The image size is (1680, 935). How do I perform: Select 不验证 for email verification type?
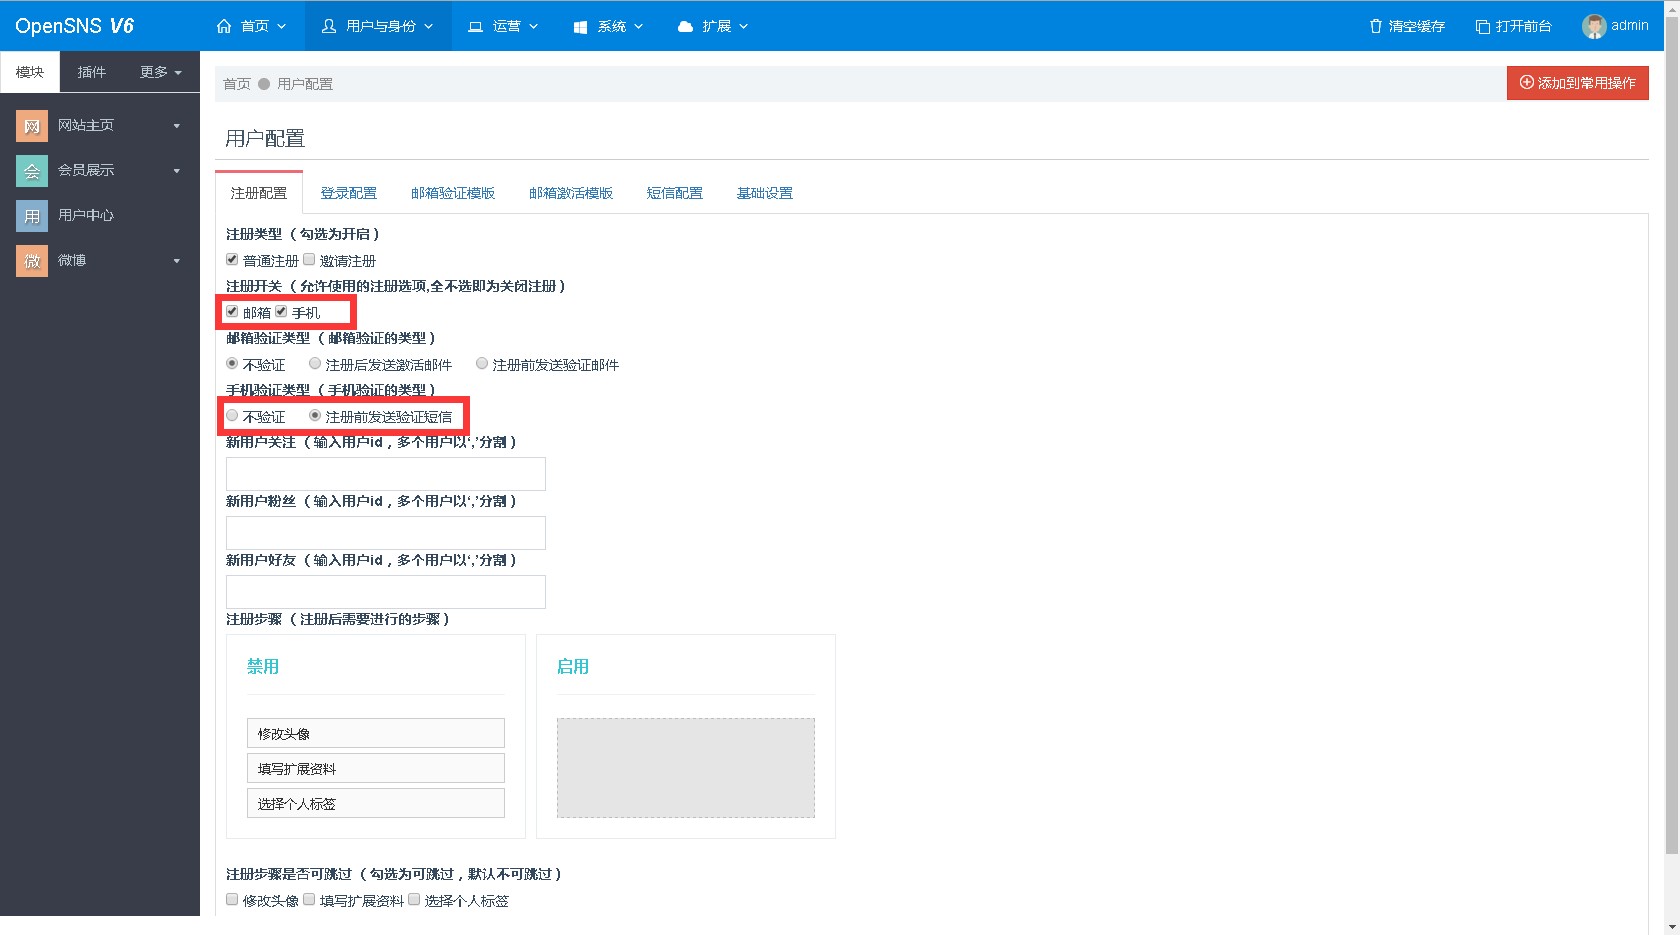232,363
